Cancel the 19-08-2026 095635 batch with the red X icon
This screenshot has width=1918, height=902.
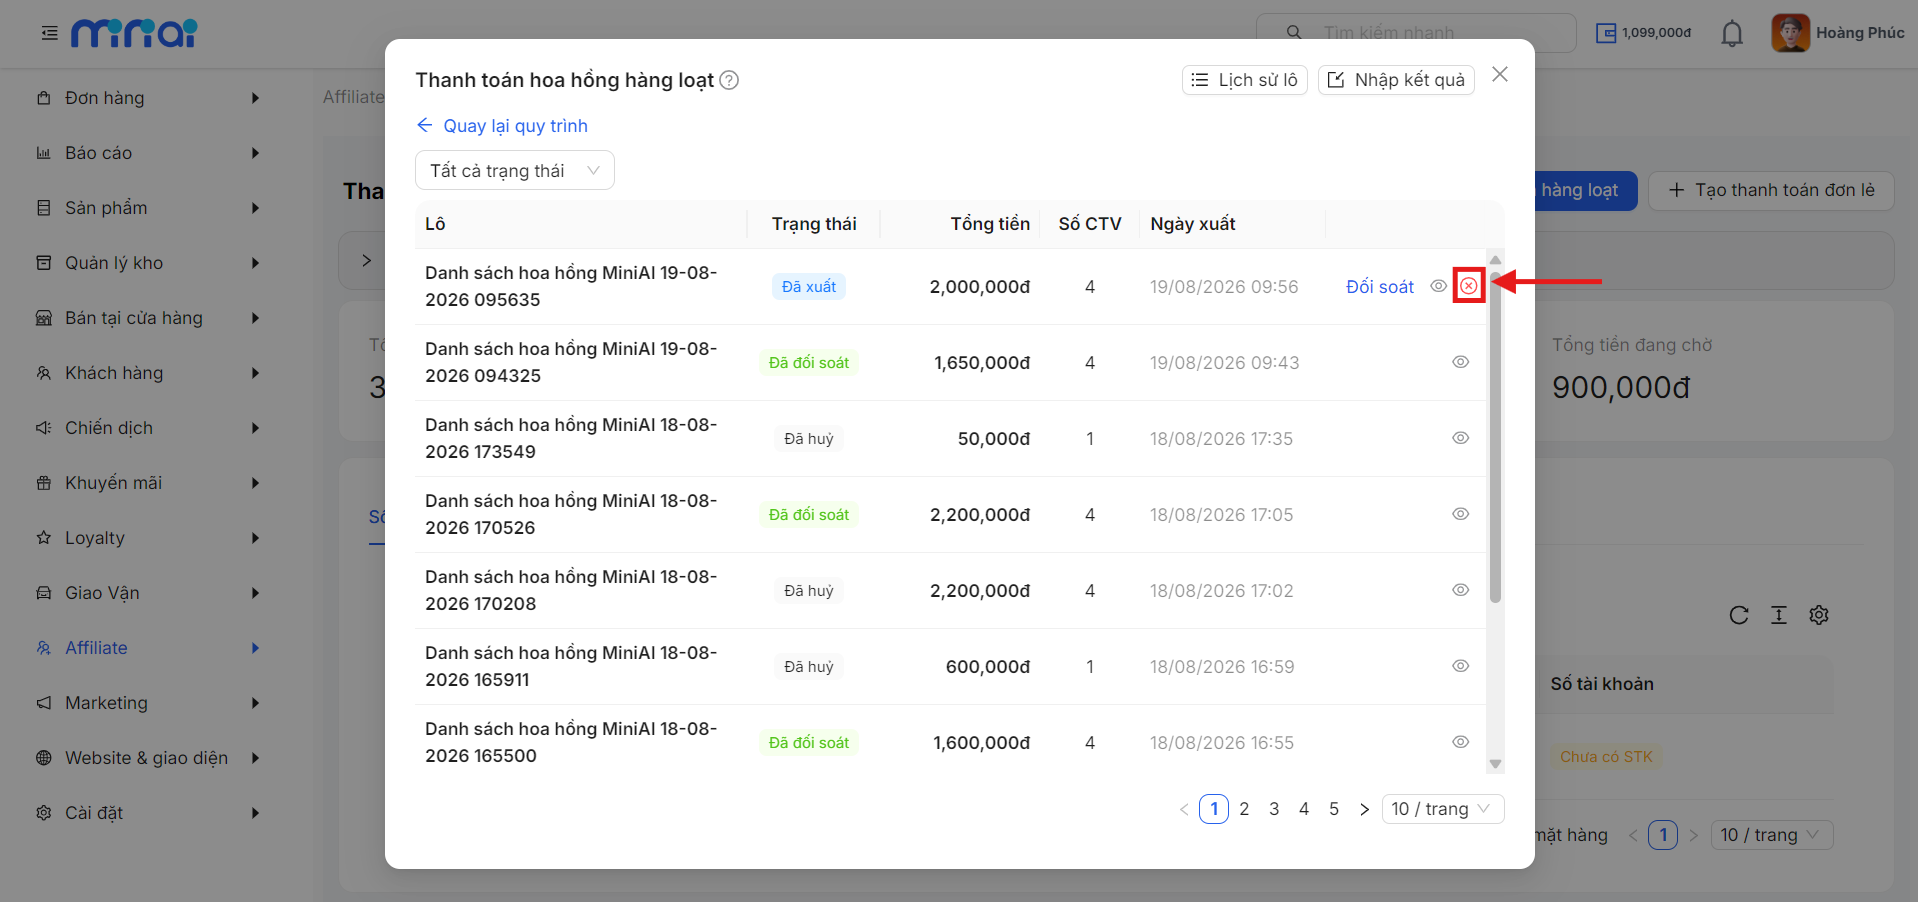click(x=1468, y=286)
